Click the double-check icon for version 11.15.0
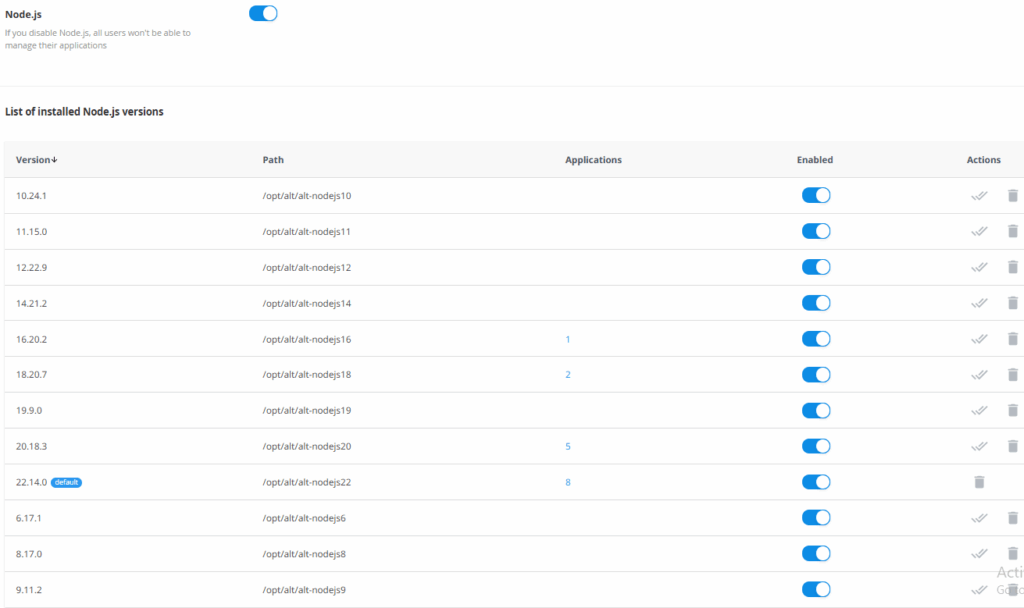This screenshot has width=1024, height=608. click(x=980, y=231)
